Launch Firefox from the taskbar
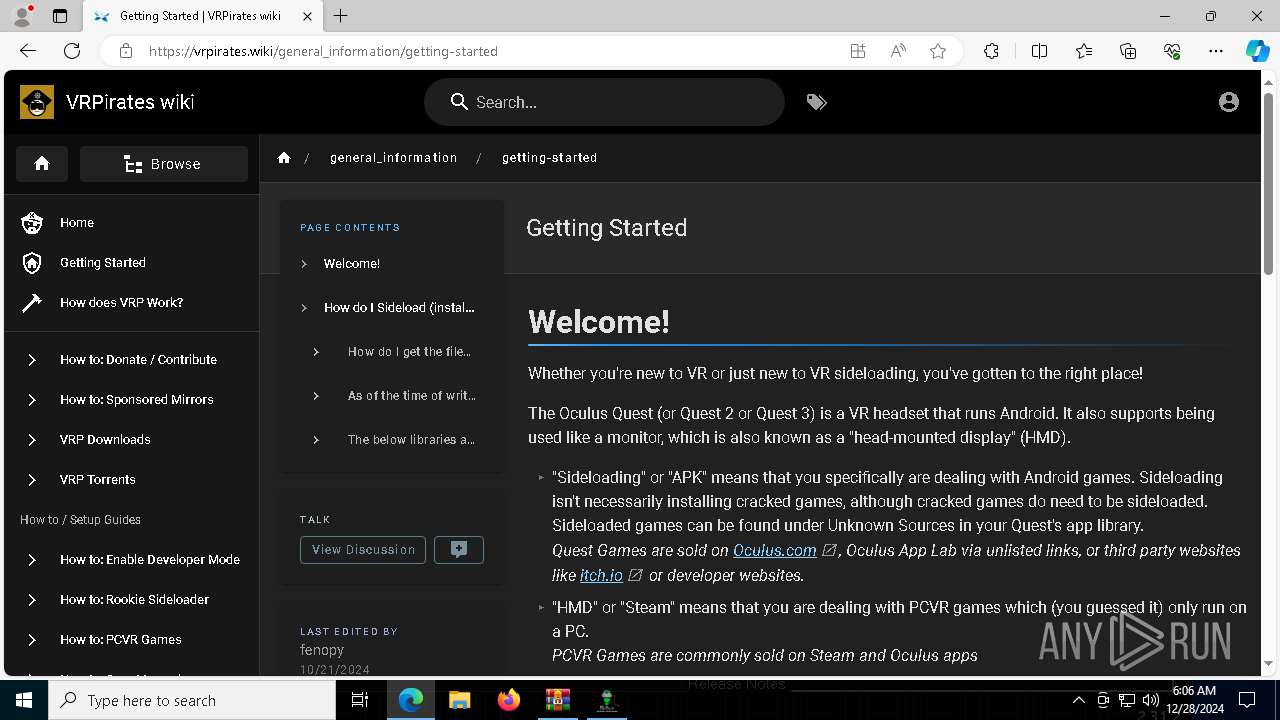This screenshot has height=720, width=1280. point(509,700)
